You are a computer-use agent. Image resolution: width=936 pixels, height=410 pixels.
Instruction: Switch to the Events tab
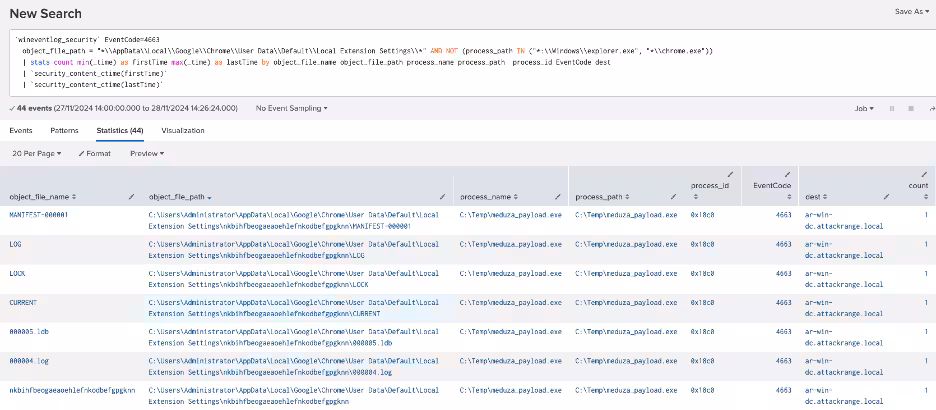pos(21,130)
